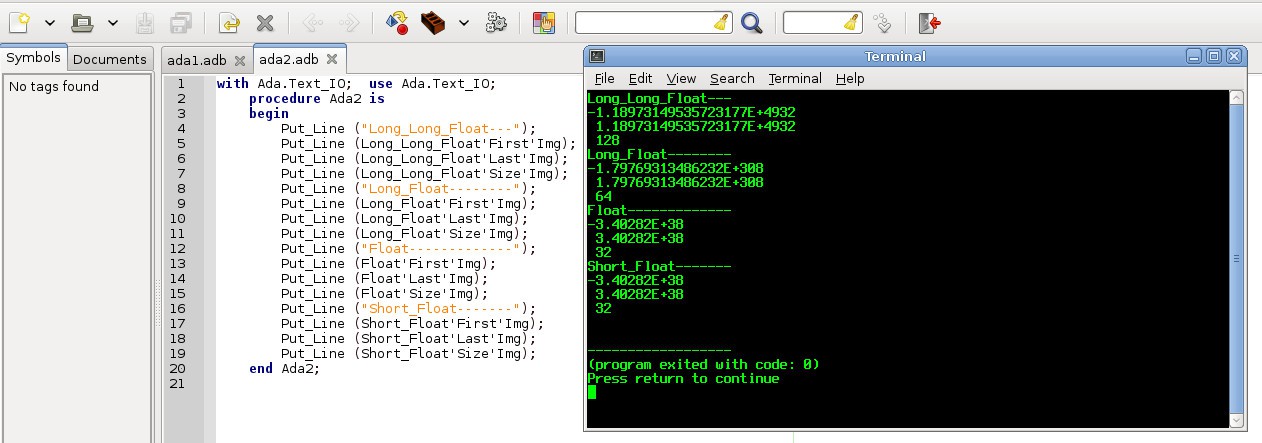Click Put_Line (Short_Float'Size'Img) line

408,354
